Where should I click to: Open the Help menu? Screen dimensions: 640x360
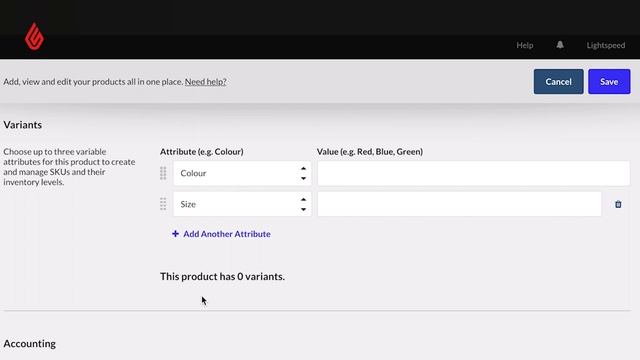524,45
